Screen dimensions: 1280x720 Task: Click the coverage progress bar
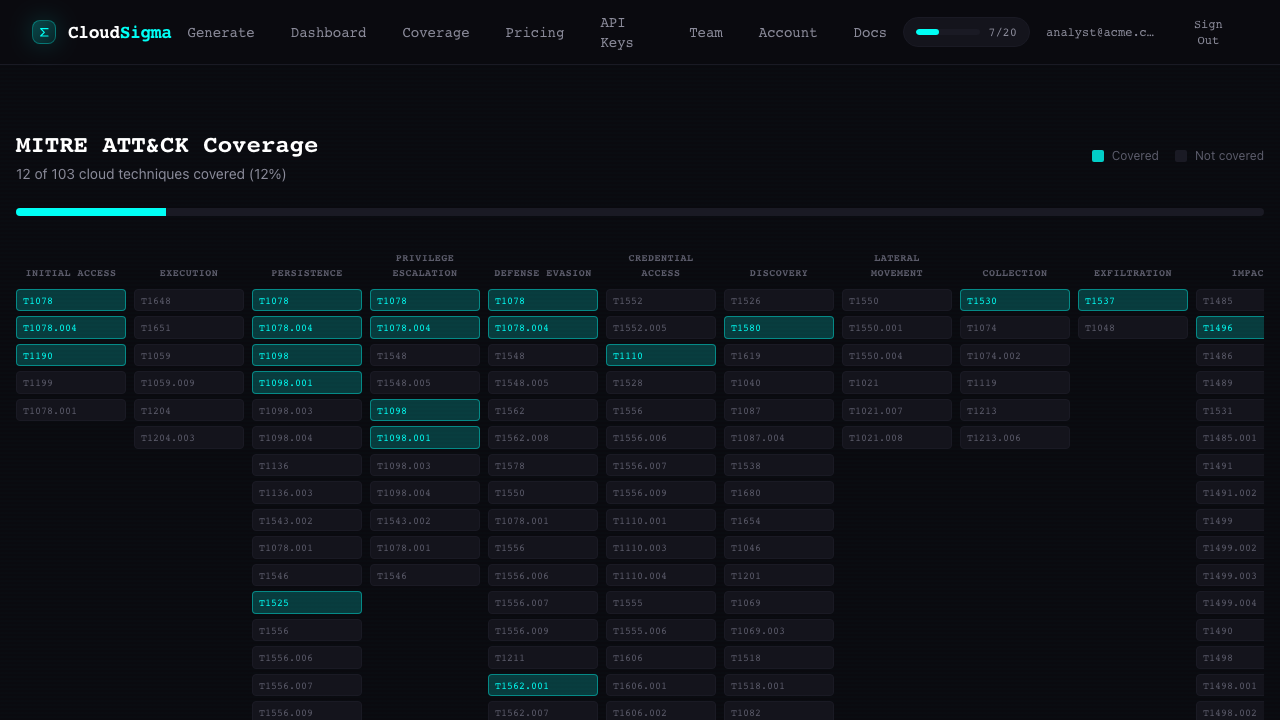click(x=639, y=212)
